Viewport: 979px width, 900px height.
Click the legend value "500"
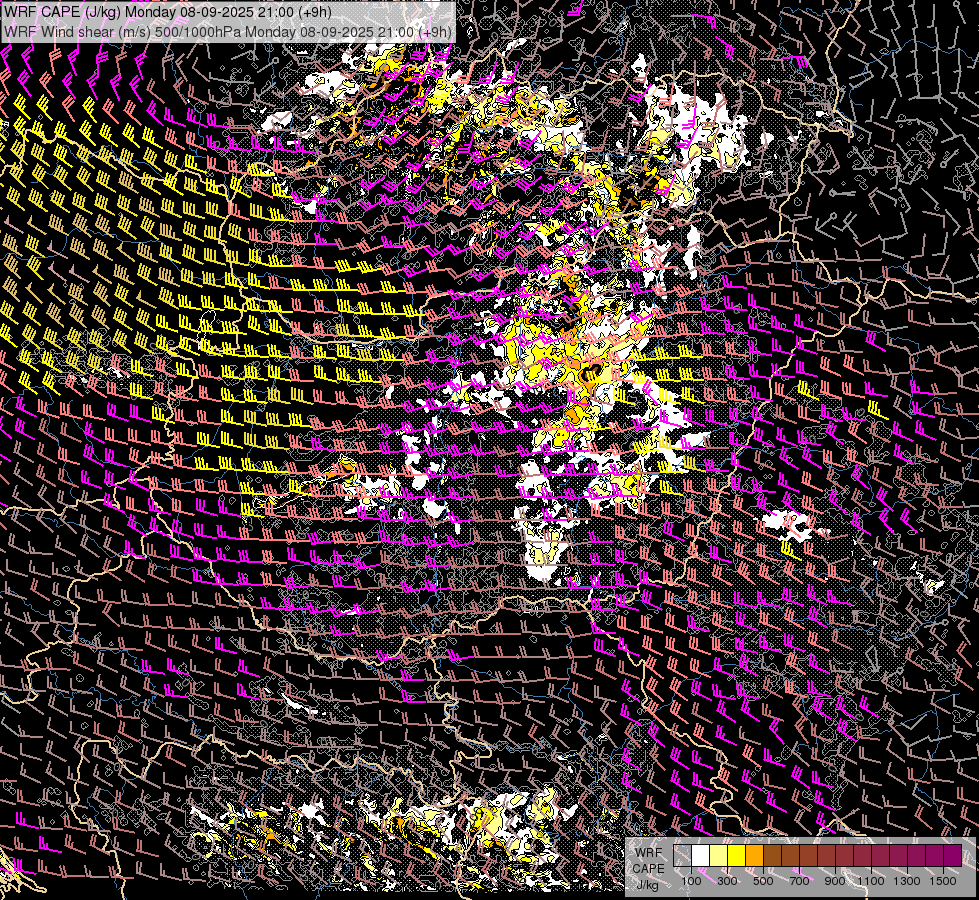tap(763, 881)
